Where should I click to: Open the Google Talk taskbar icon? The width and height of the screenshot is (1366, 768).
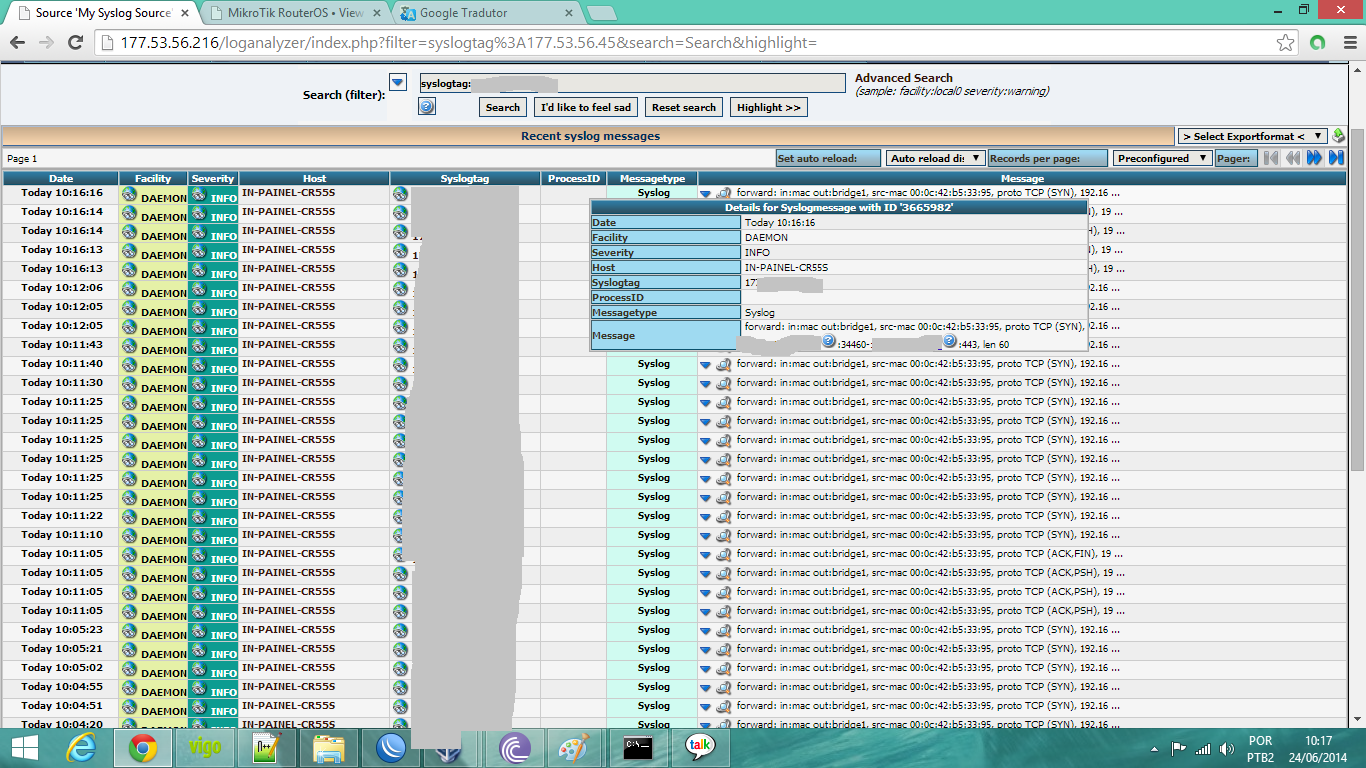700,747
